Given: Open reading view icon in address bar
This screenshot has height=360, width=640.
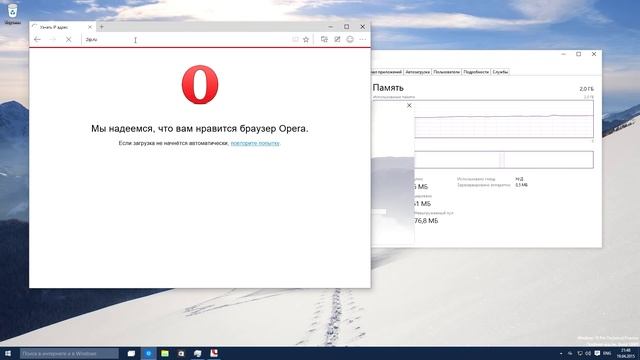Looking at the screenshot, I should [295, 40].
